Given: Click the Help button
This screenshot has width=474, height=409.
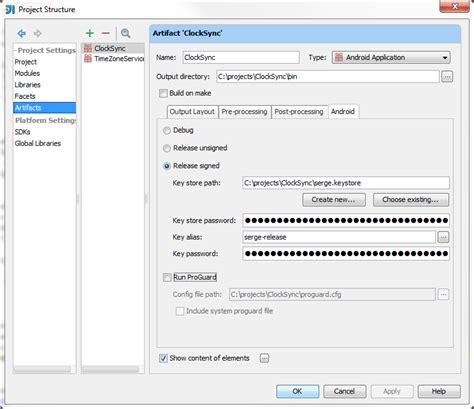Looking at the screenshot, I should (439, 391).
